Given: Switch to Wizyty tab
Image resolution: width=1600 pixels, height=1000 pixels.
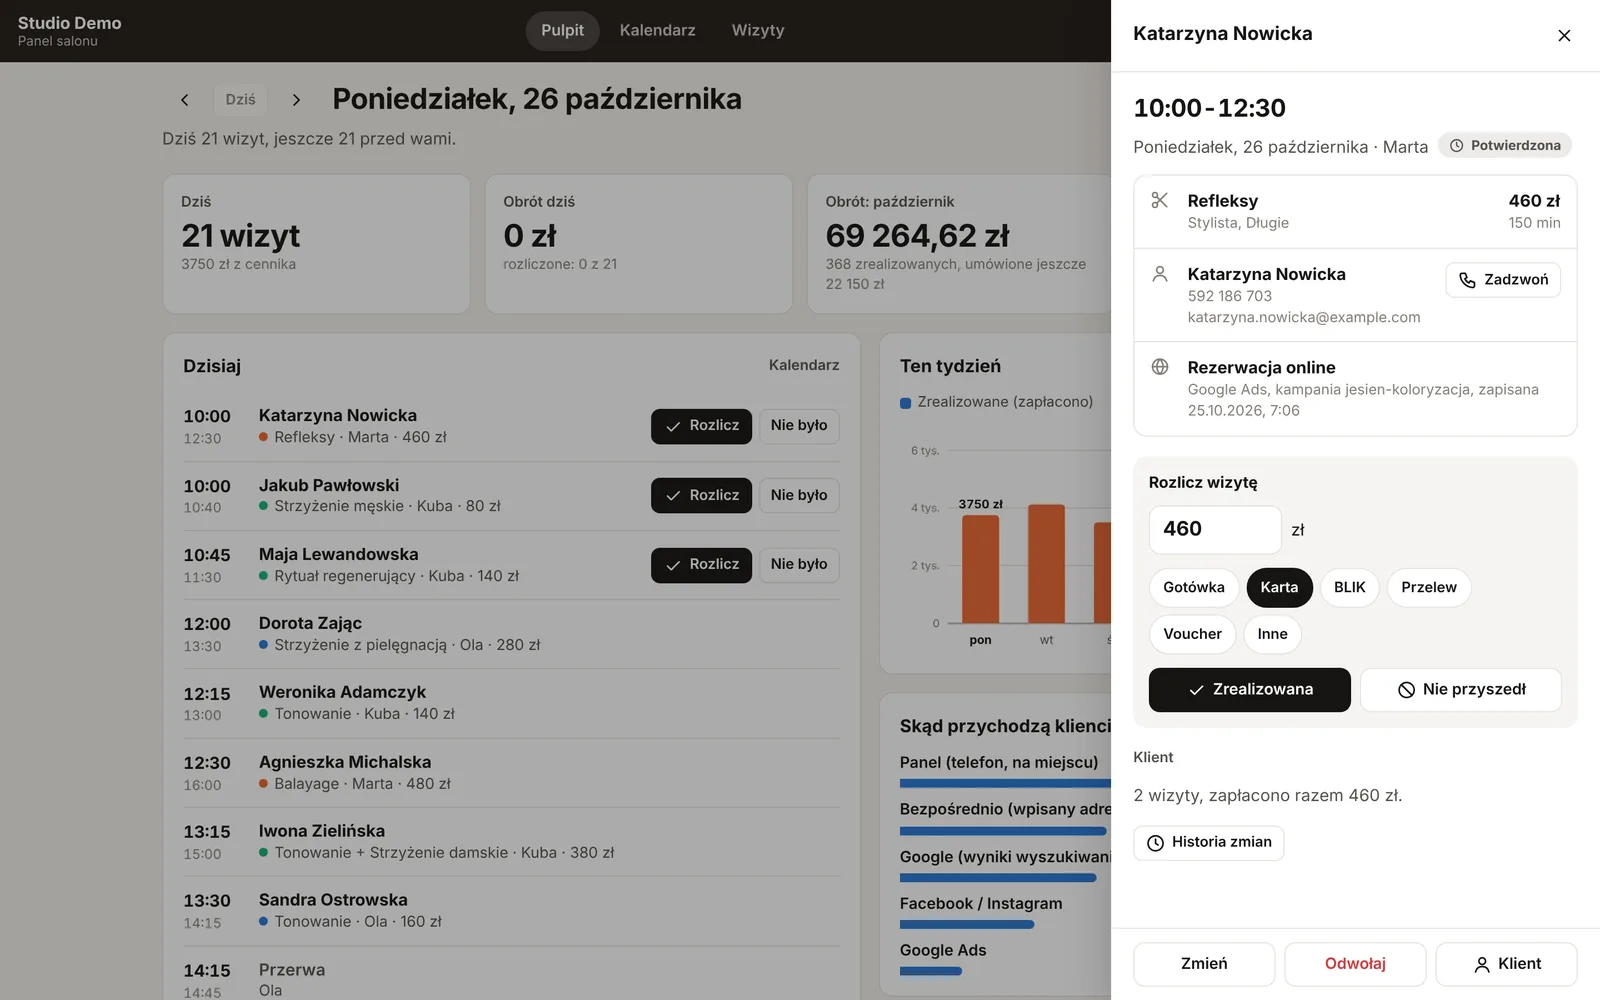Looking at the screenshot, I should [758, 31].
